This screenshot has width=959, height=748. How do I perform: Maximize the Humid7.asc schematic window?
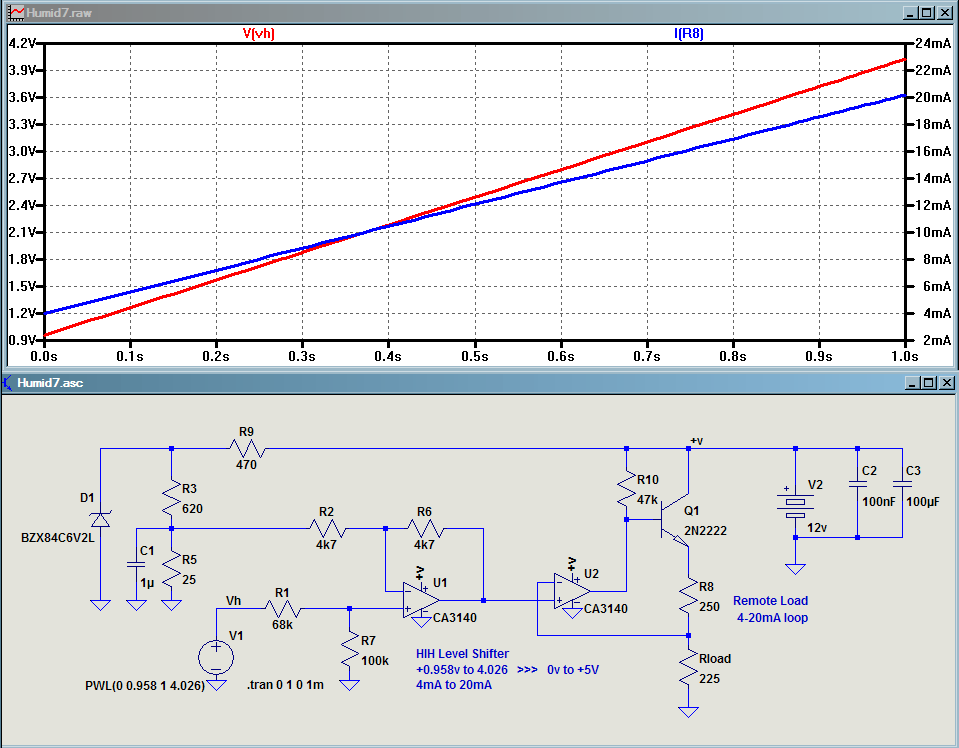(x=929, y=383)
